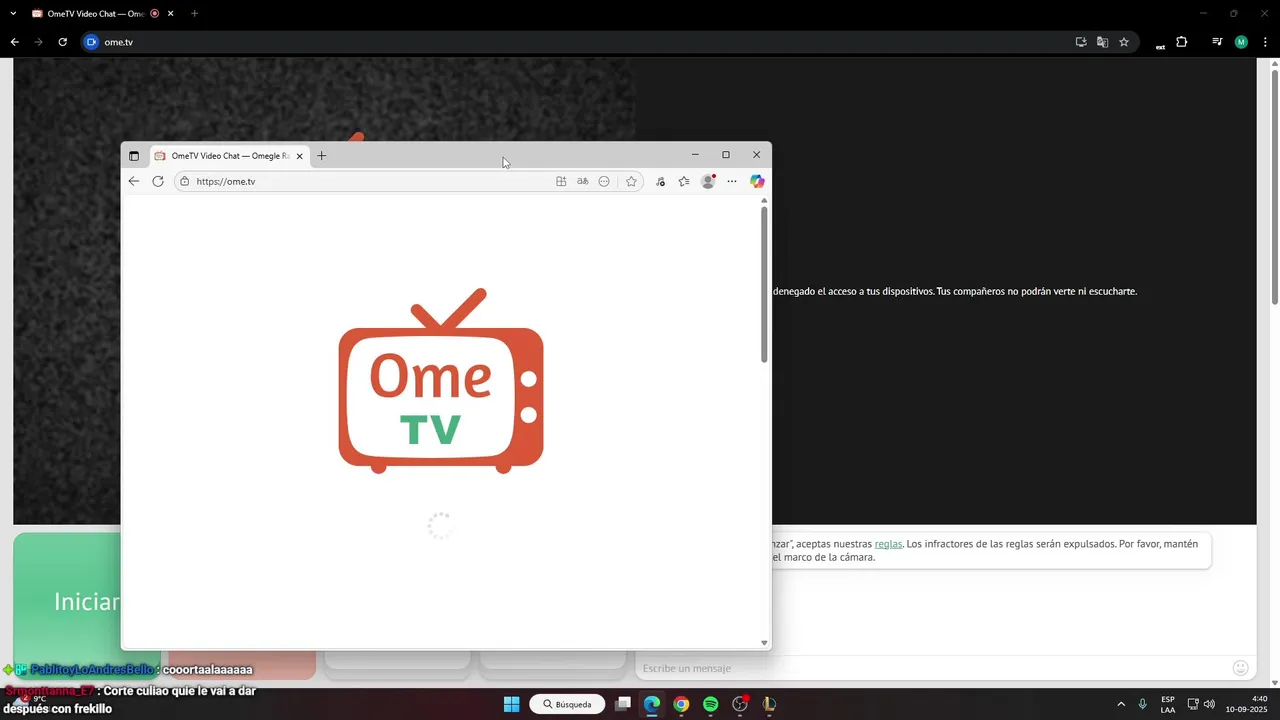Image resolution: width=1280 pixels, height=720 pixels.
Task: Open the Edge address bar more-options circle icon
Action: point(604,181)
